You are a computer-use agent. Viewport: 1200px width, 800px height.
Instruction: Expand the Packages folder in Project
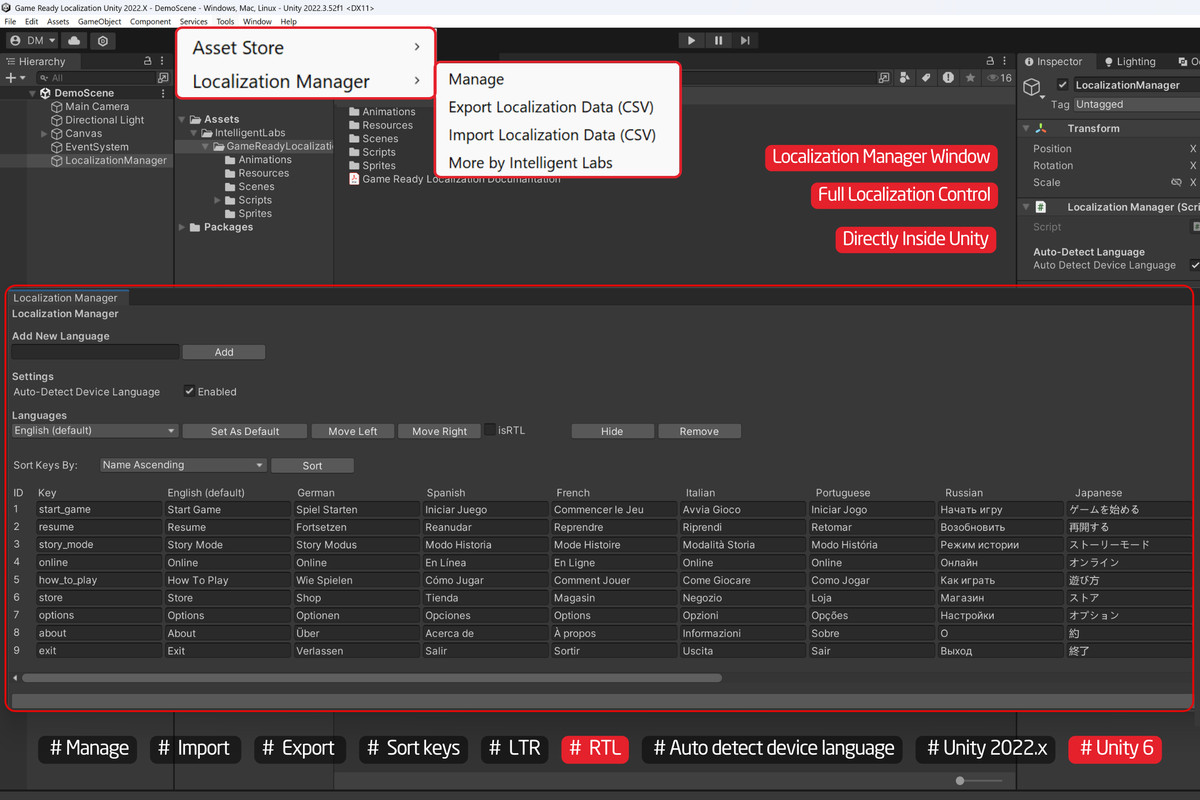(x=182, y=227)
